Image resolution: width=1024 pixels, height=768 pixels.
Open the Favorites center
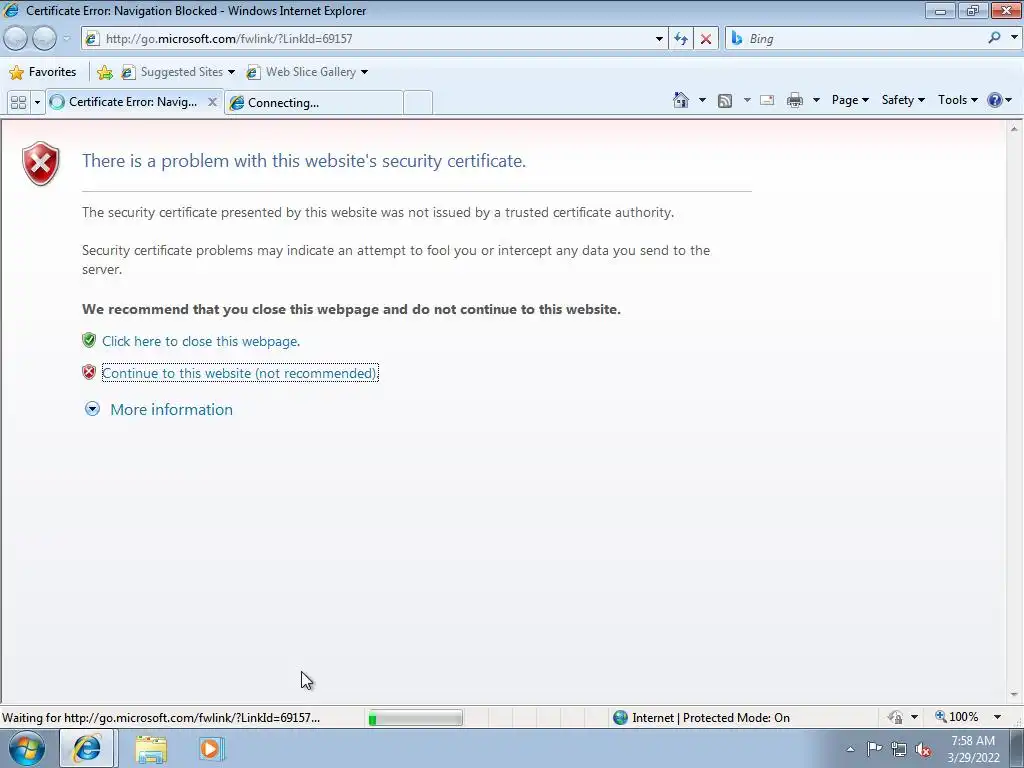(43, 72)
